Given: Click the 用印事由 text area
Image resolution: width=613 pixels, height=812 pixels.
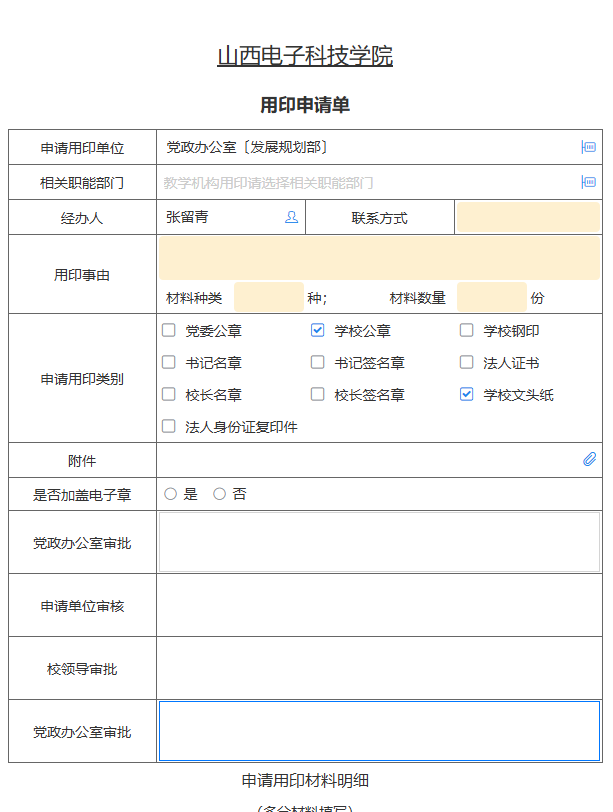Looking at the screenshot, I should tap(379, 258).
